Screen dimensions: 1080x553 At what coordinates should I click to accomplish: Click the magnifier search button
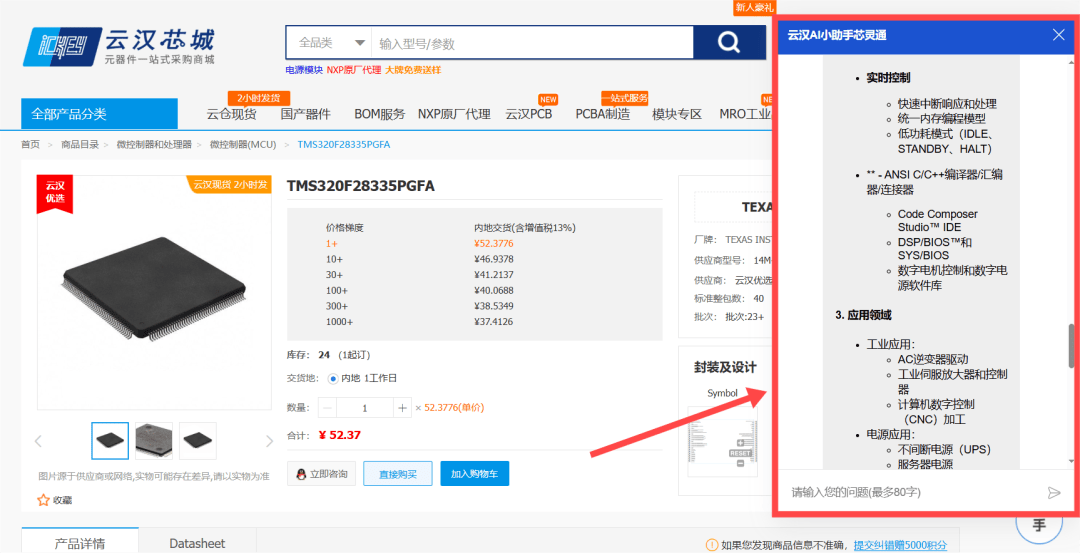click(729, 43)
